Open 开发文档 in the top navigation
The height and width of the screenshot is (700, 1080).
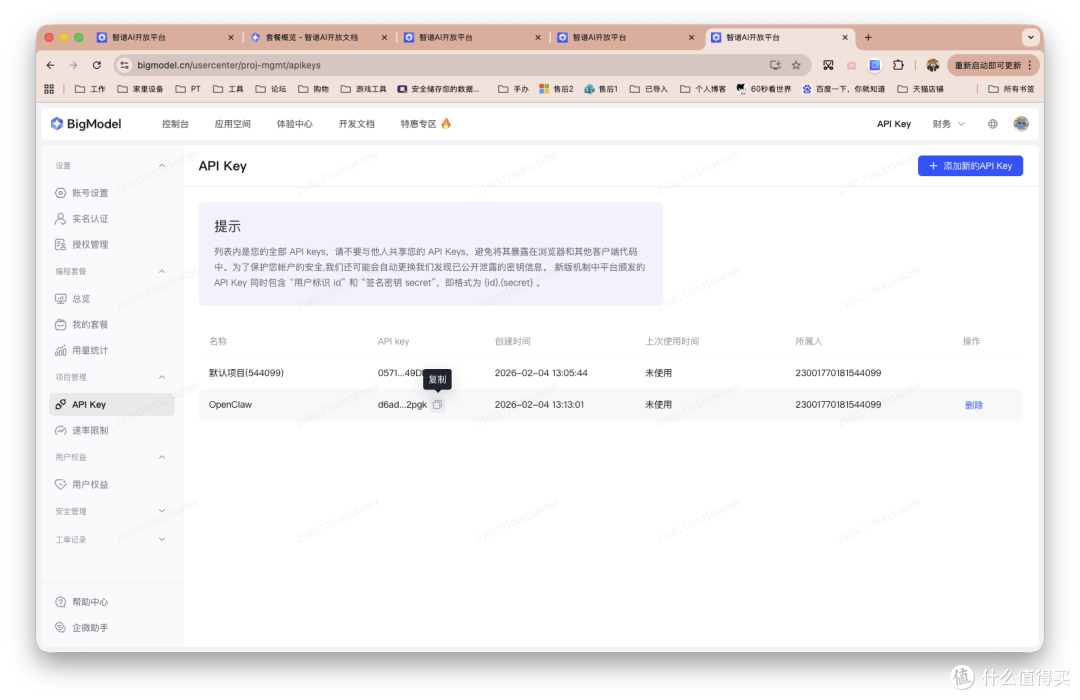(356, 124)
